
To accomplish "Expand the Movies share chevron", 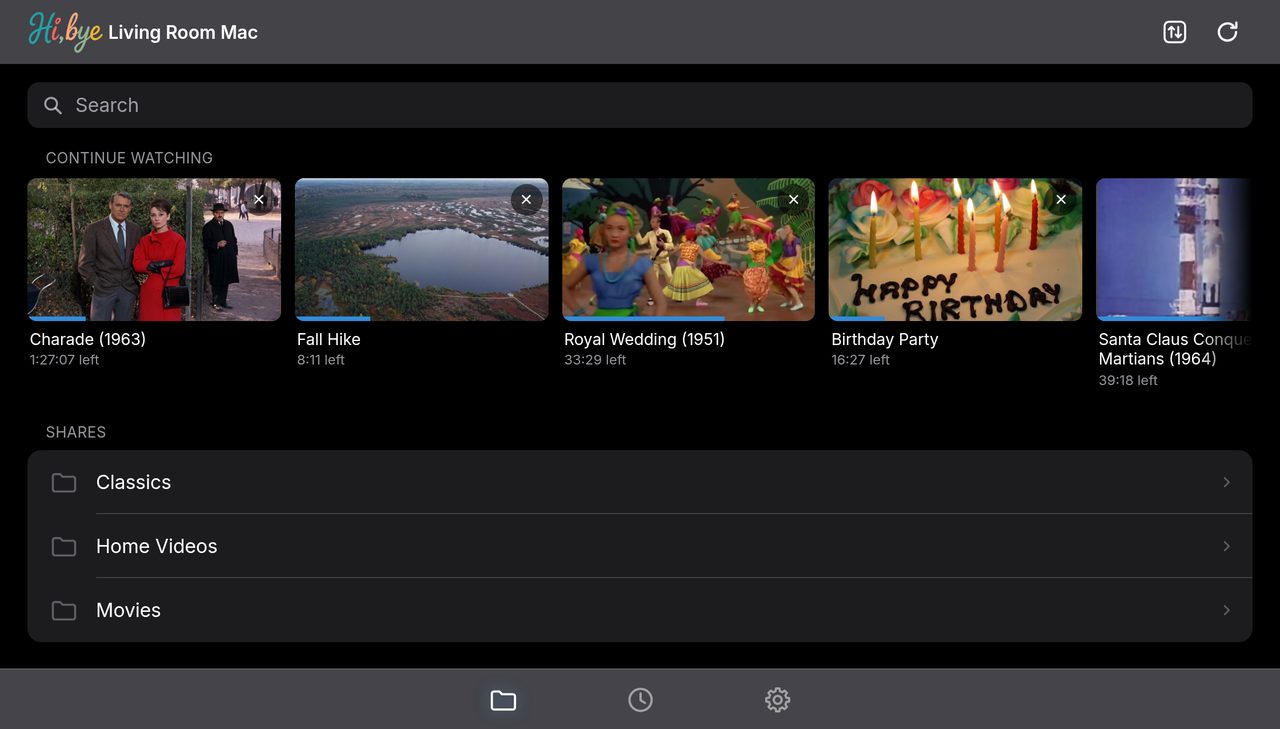I will click(1226, 610).
